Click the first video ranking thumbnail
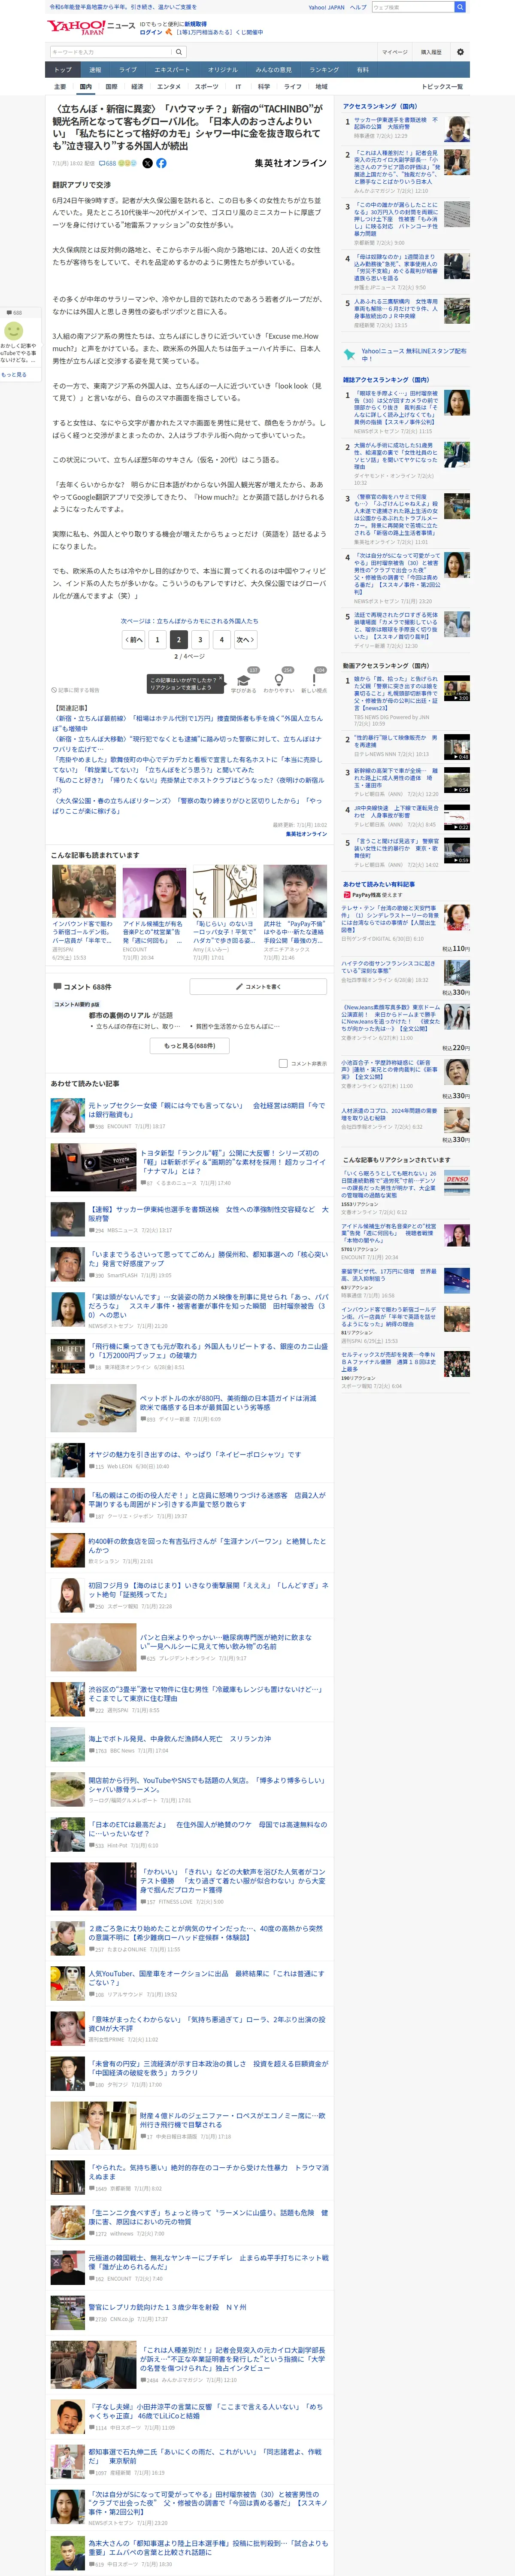 point(456,688)
